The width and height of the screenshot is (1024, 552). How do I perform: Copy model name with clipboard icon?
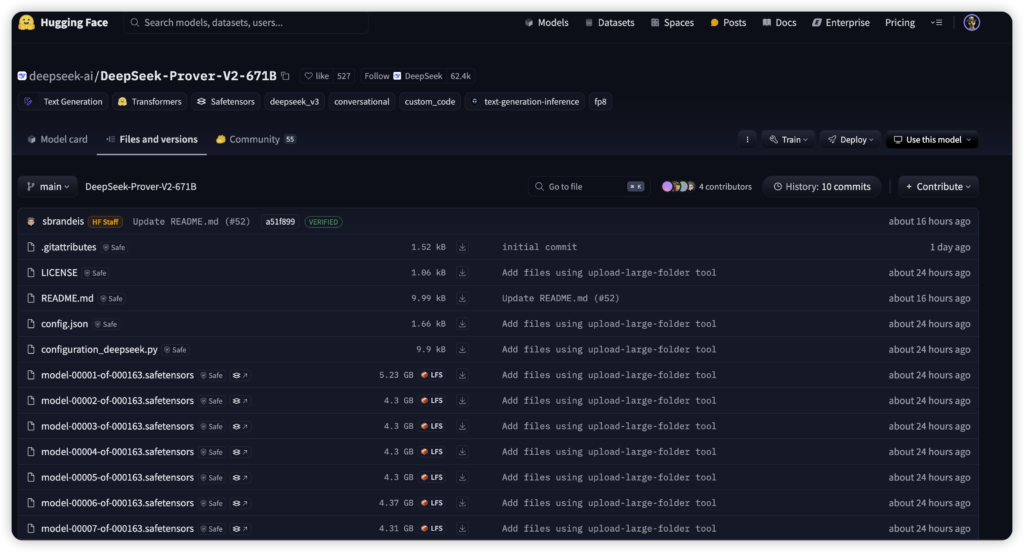(x=285, y=76)
